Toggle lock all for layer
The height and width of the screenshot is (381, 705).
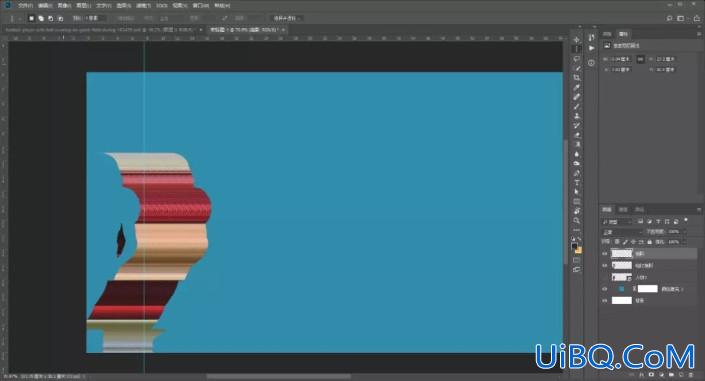tap(649, 242)
